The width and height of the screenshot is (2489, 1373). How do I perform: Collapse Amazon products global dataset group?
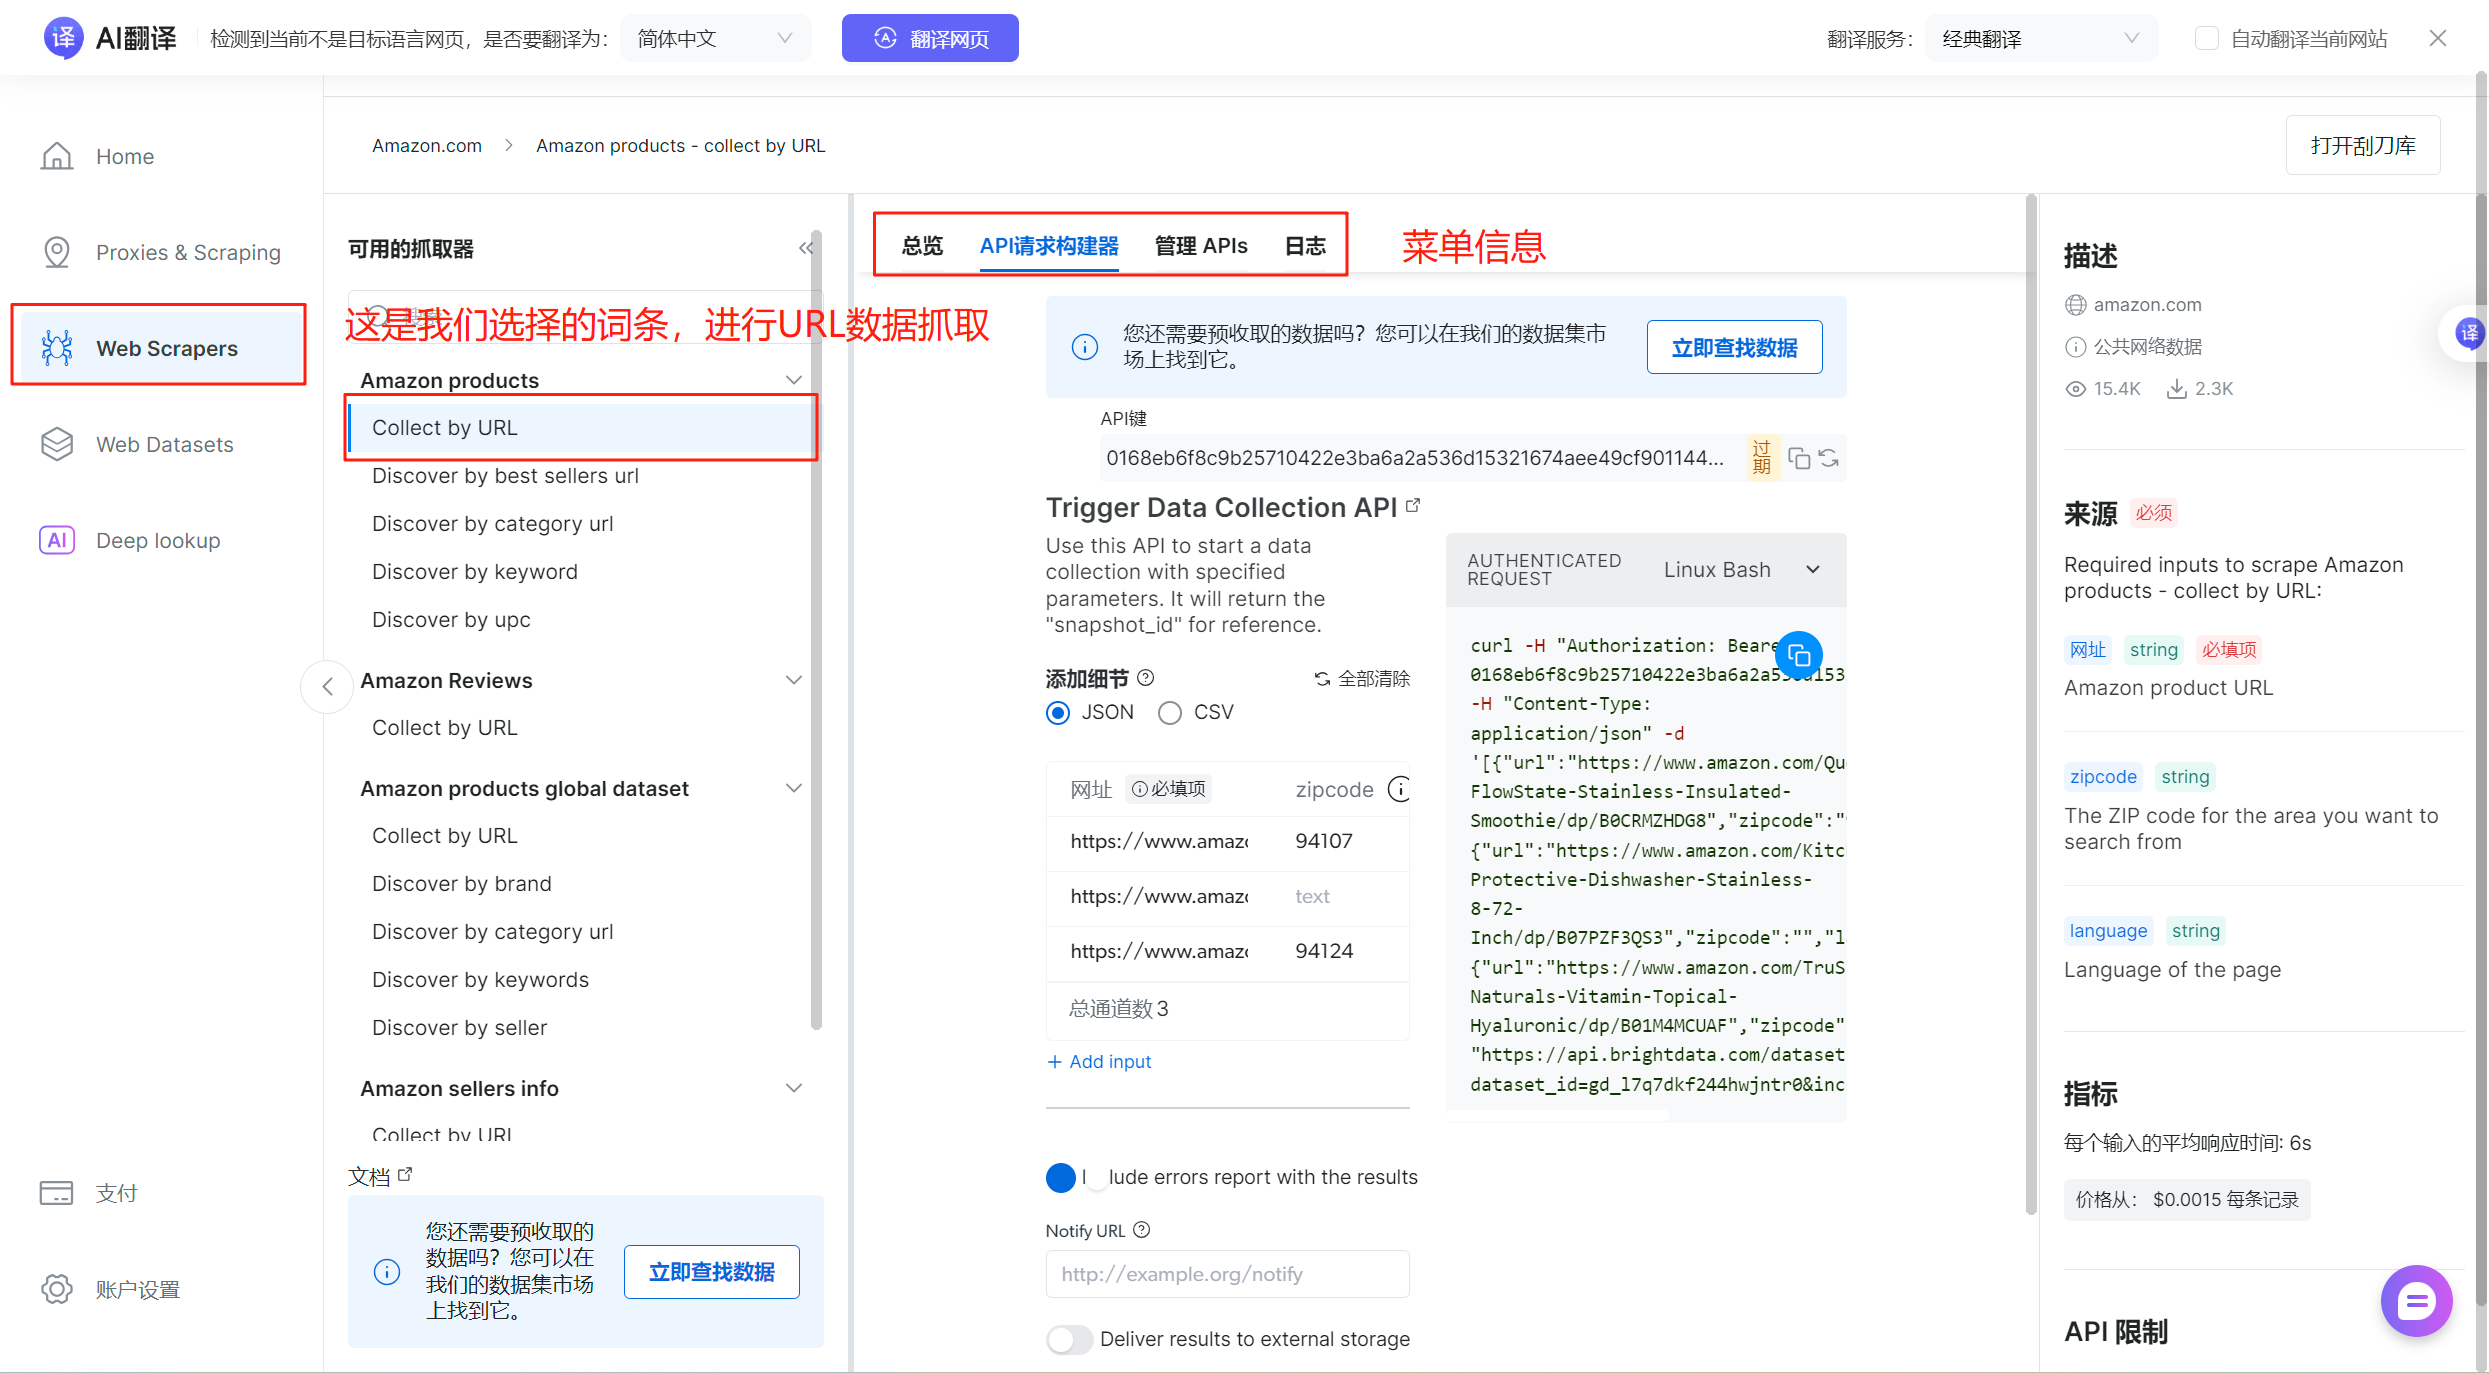[794, 788]
